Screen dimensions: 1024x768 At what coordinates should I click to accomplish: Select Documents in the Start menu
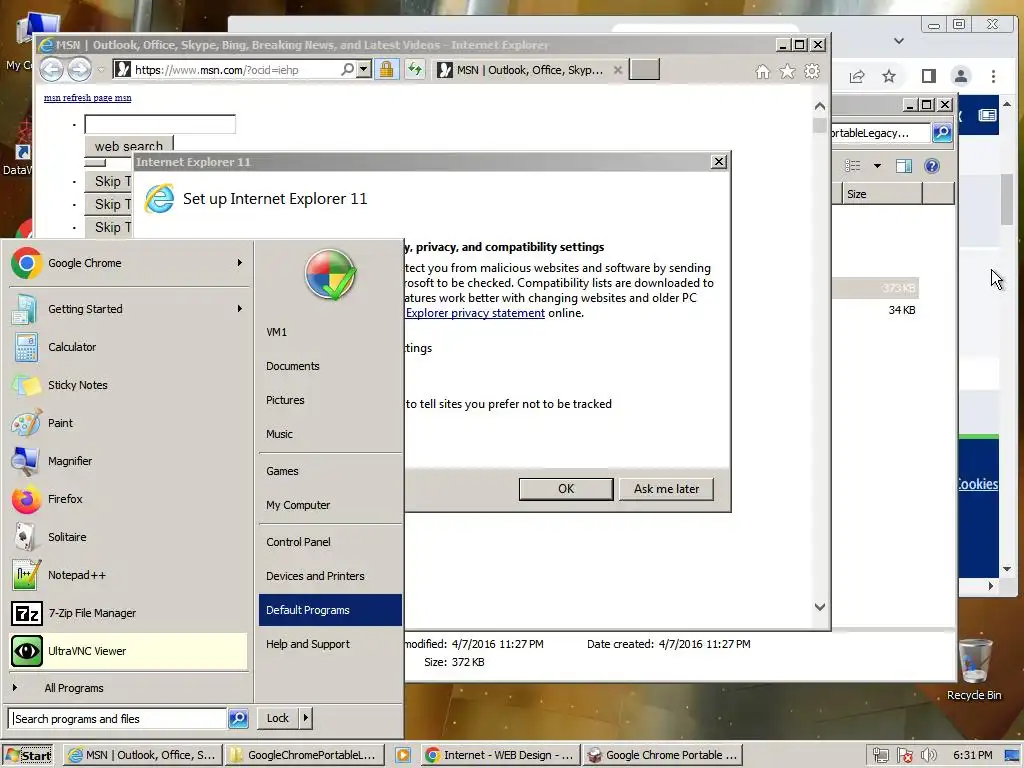point(330,366)
